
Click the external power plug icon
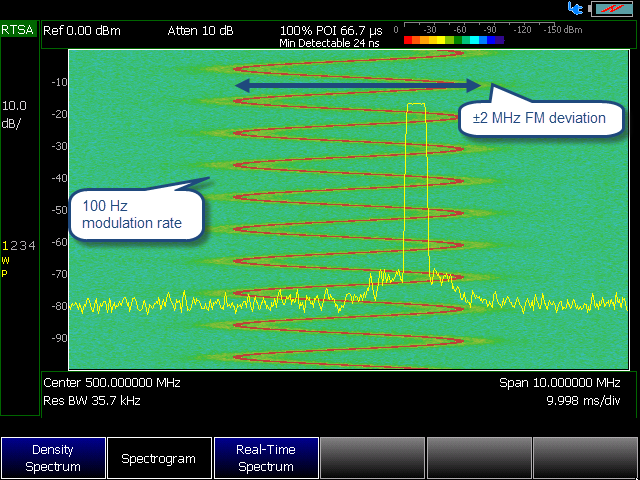576,8
